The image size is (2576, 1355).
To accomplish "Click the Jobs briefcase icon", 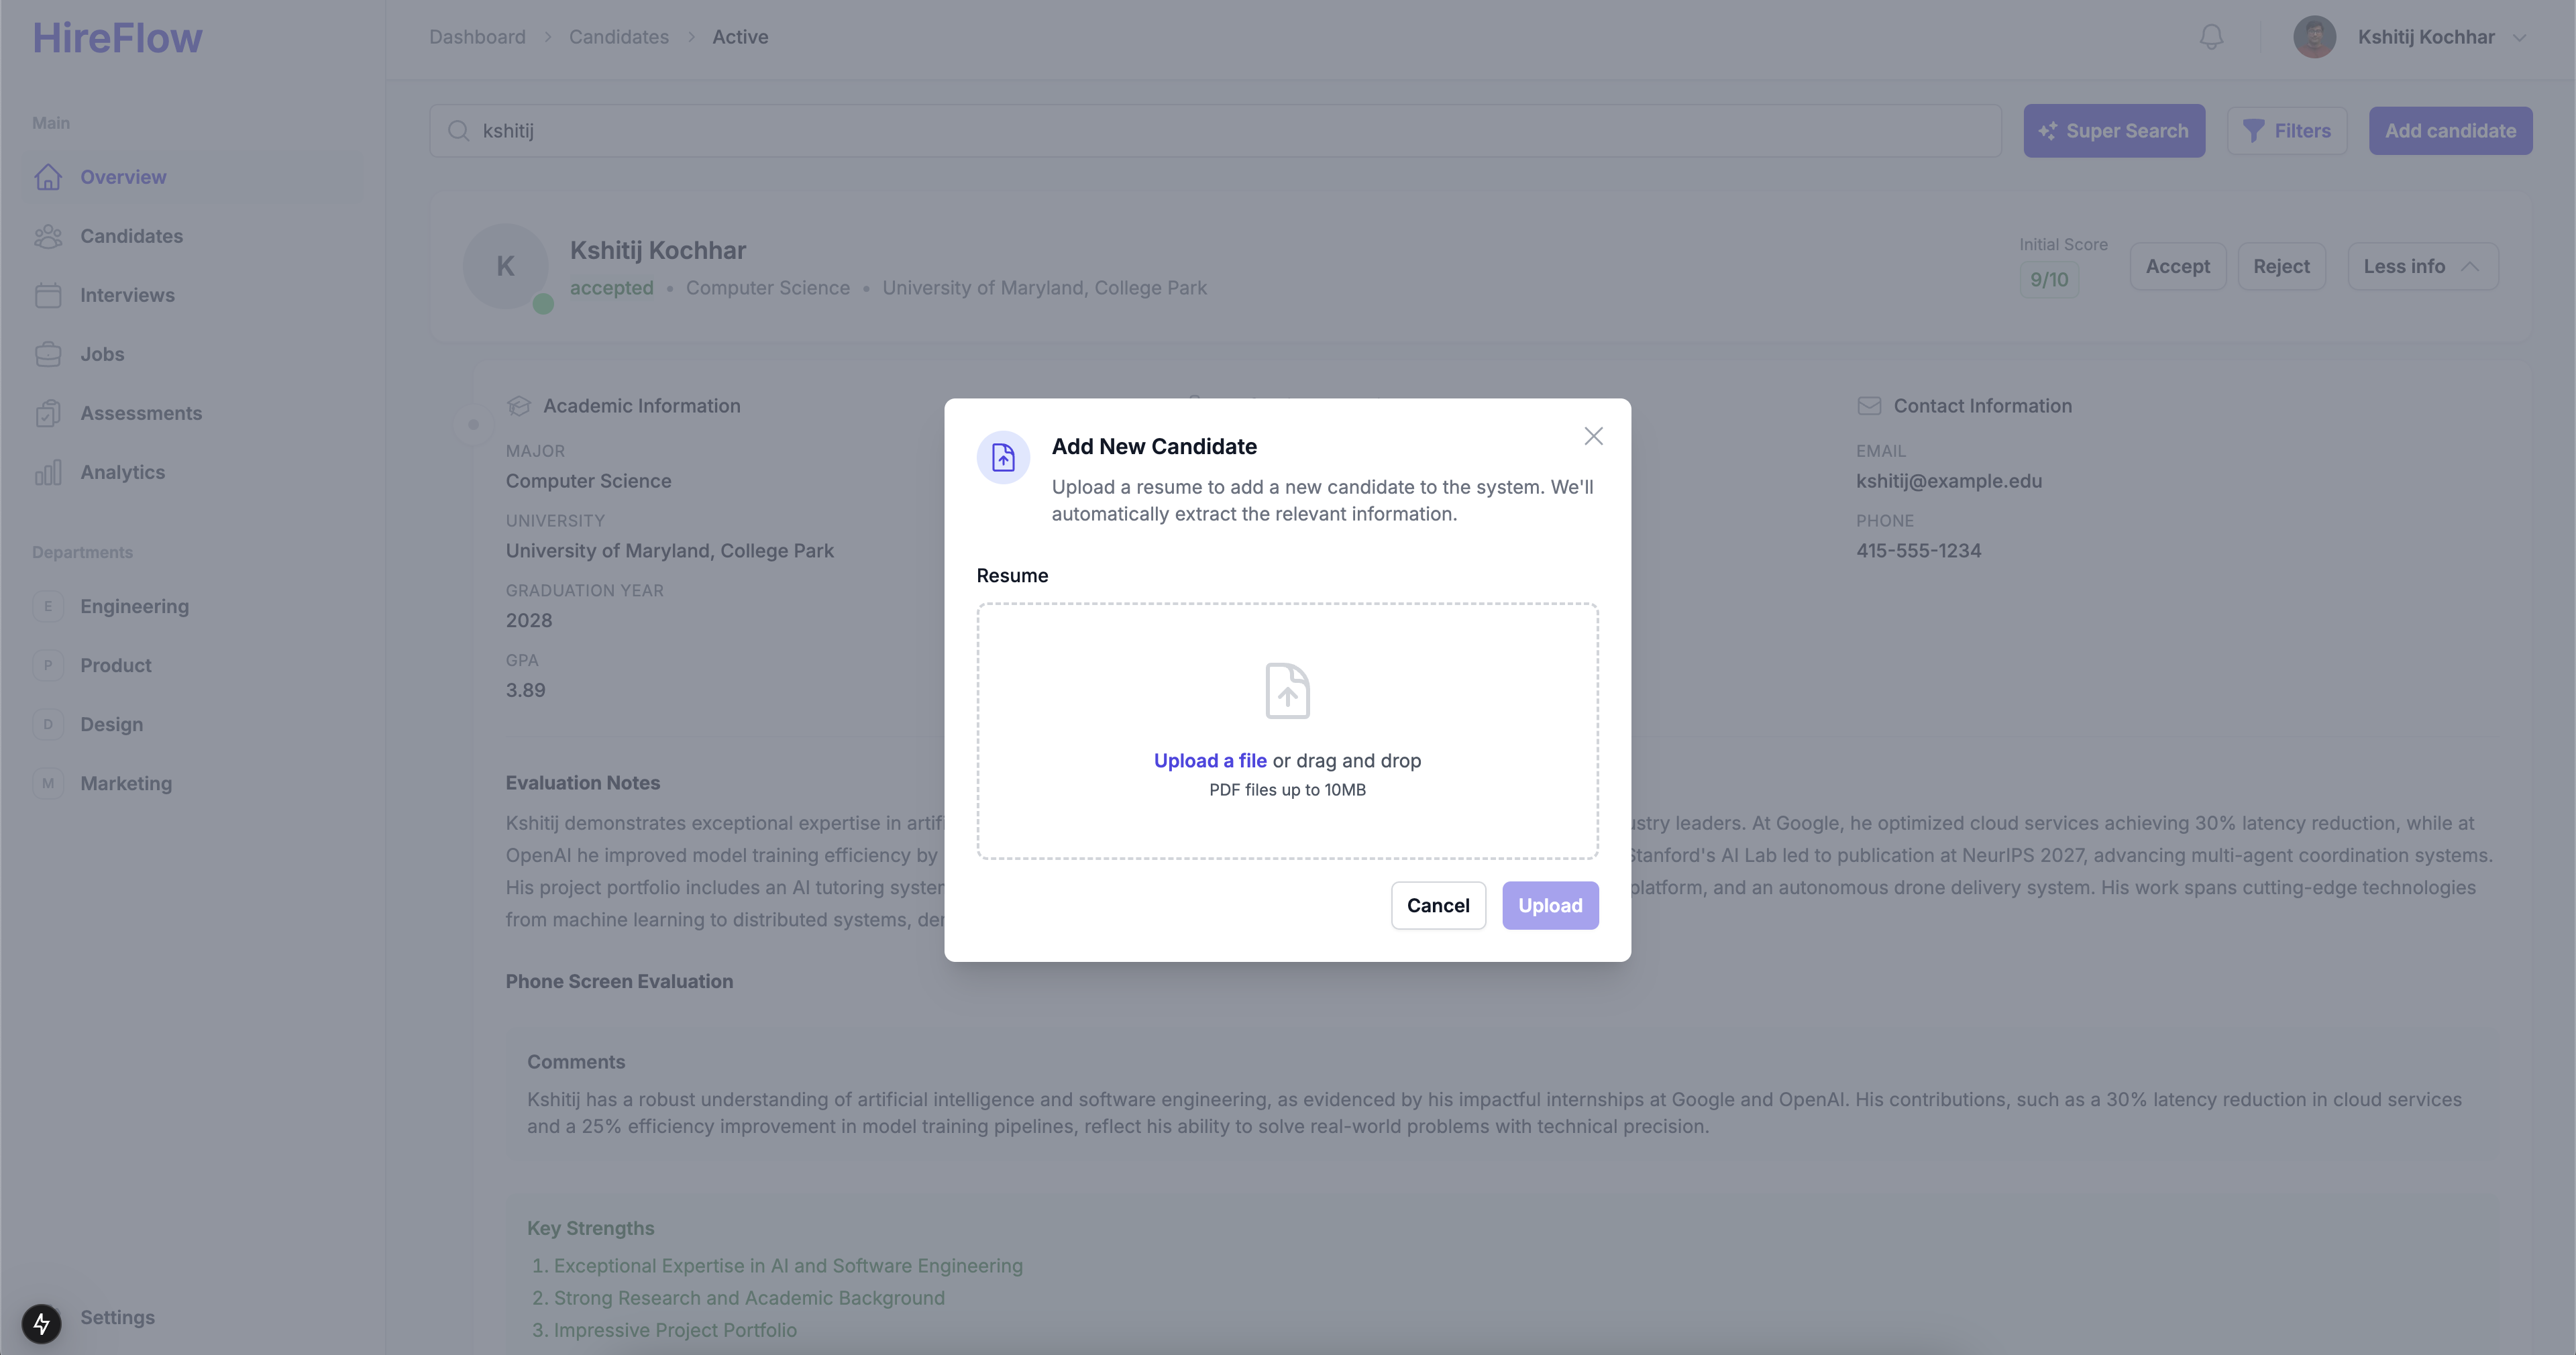I will (x=48, y=354).
